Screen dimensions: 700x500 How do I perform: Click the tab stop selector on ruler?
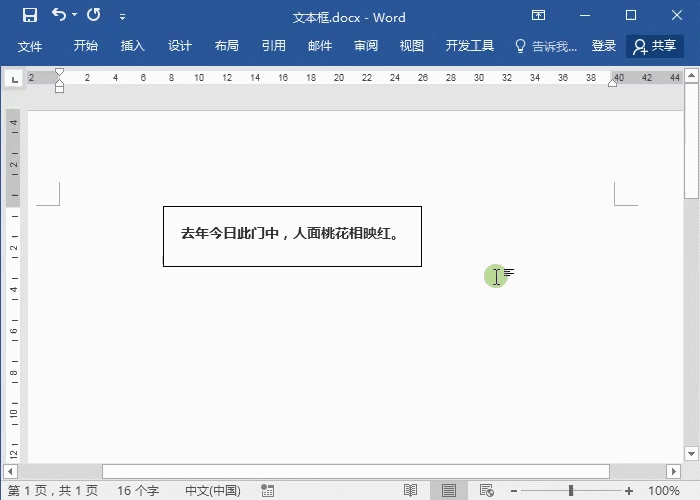tap(15, 79)
